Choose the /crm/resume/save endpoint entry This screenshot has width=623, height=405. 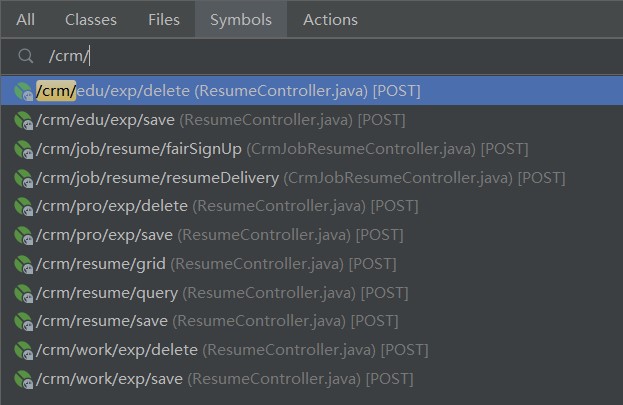(x=312, y=321)
